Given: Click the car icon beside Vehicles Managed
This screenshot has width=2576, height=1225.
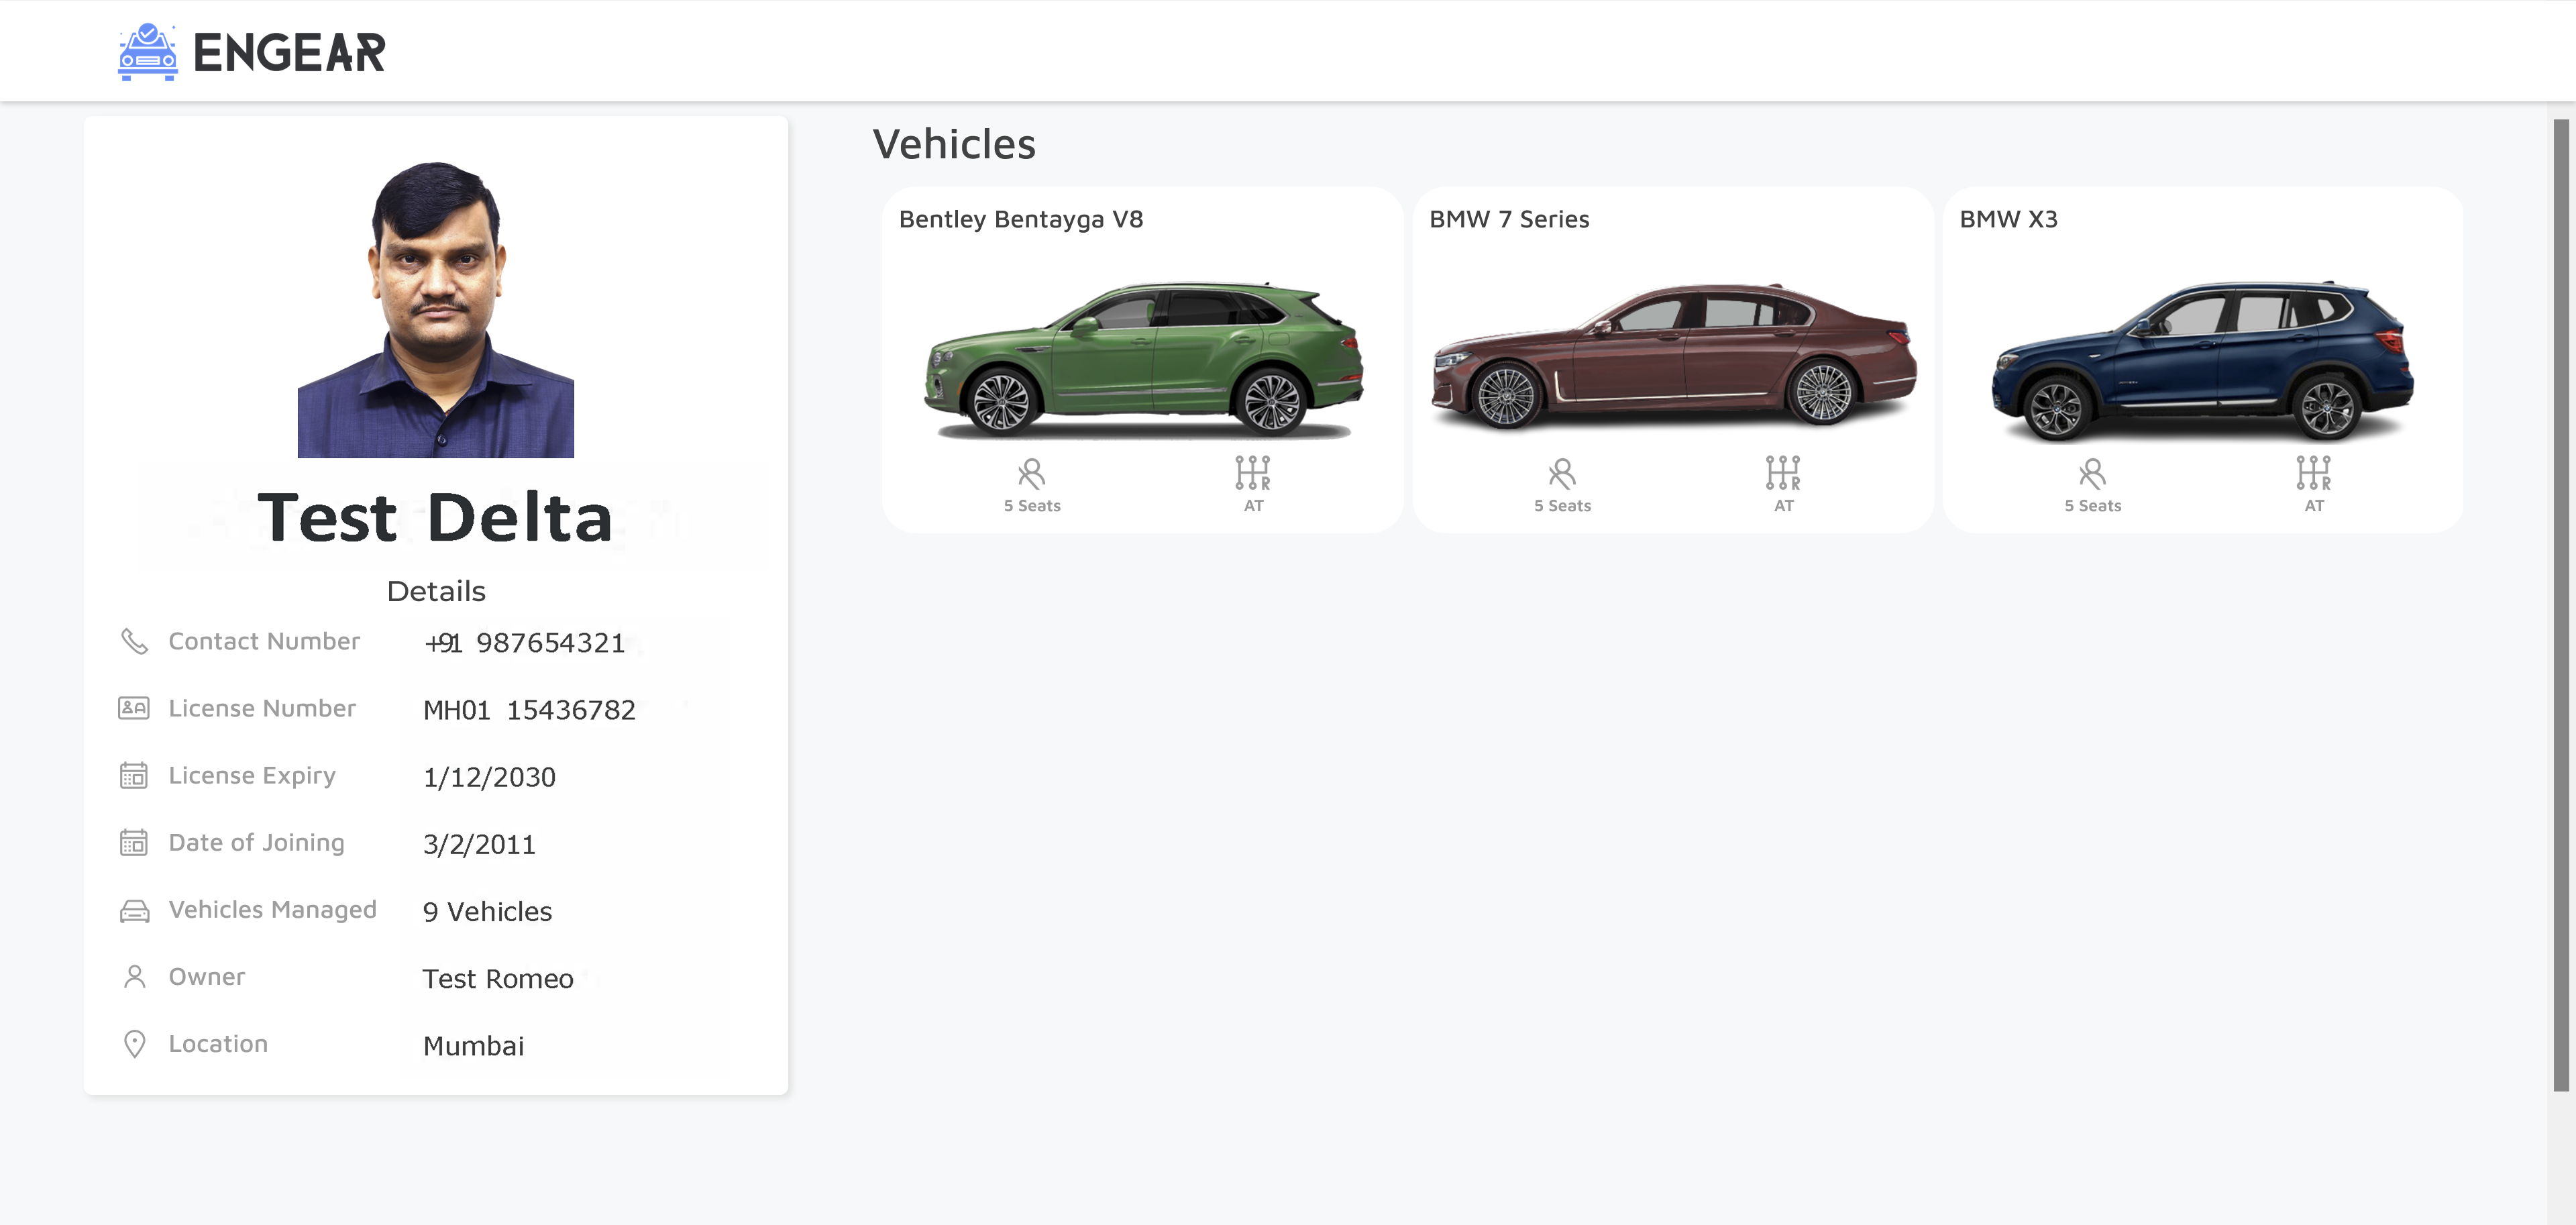Looking at the screenshot, I should point(134,910).
